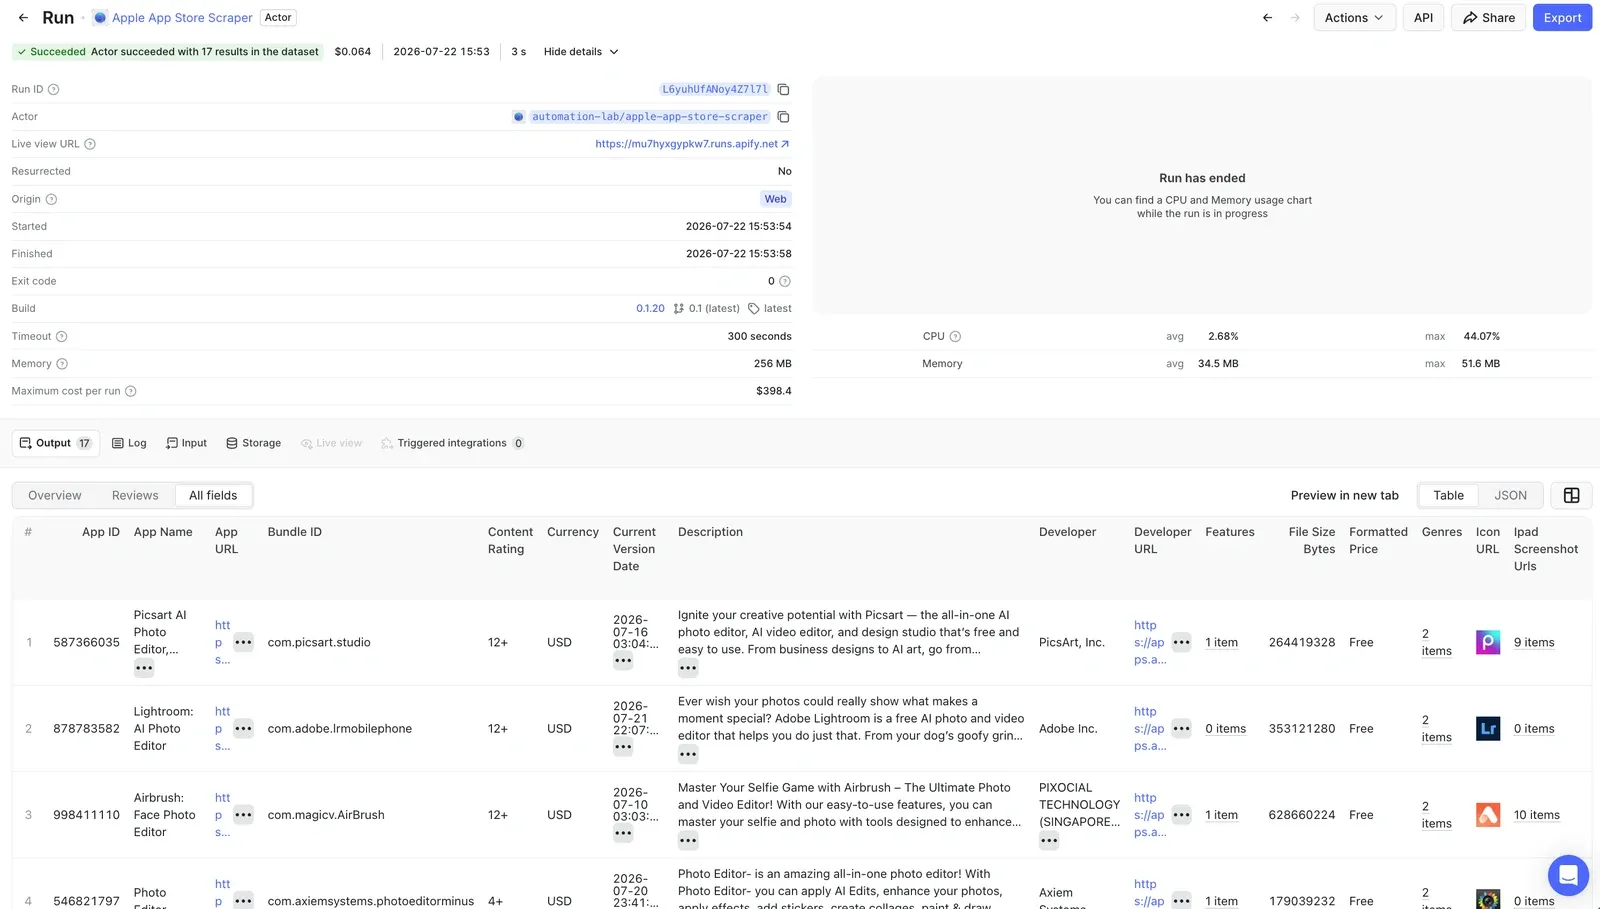Image resolution: width=1600 pixels, height=909 pixels.
Task: Open the chat support bubble
Action: pos(1568,876)
